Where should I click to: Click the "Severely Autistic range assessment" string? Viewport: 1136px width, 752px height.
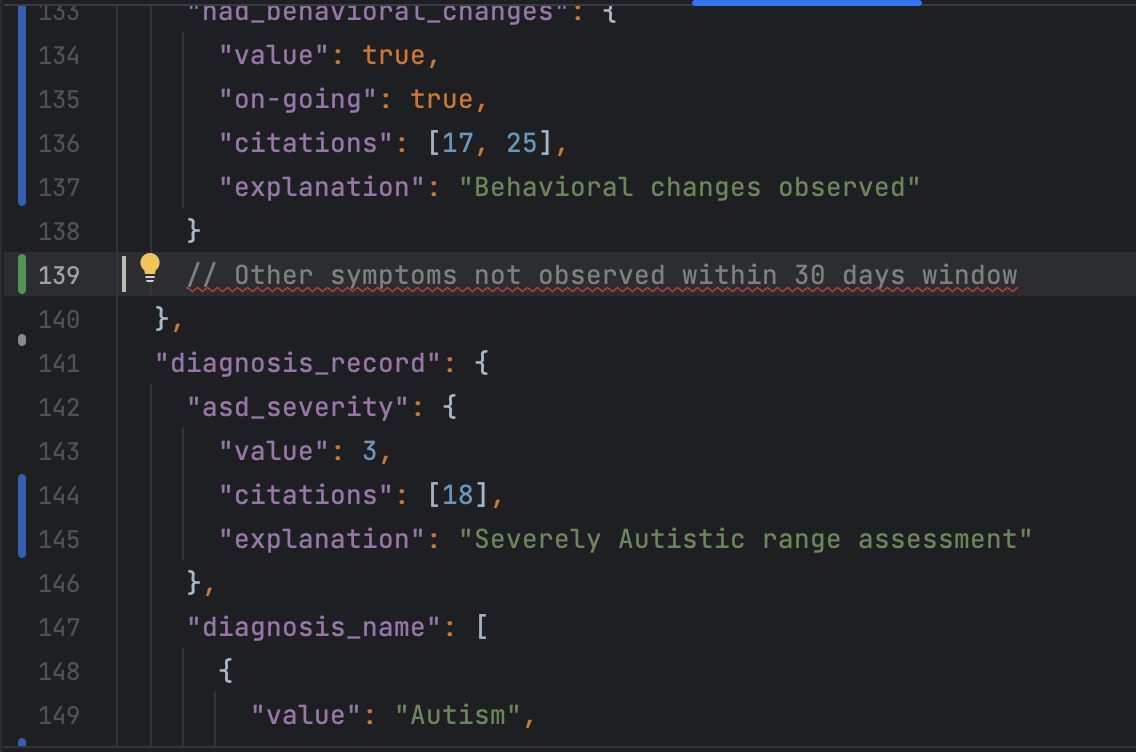pos(745,539)
